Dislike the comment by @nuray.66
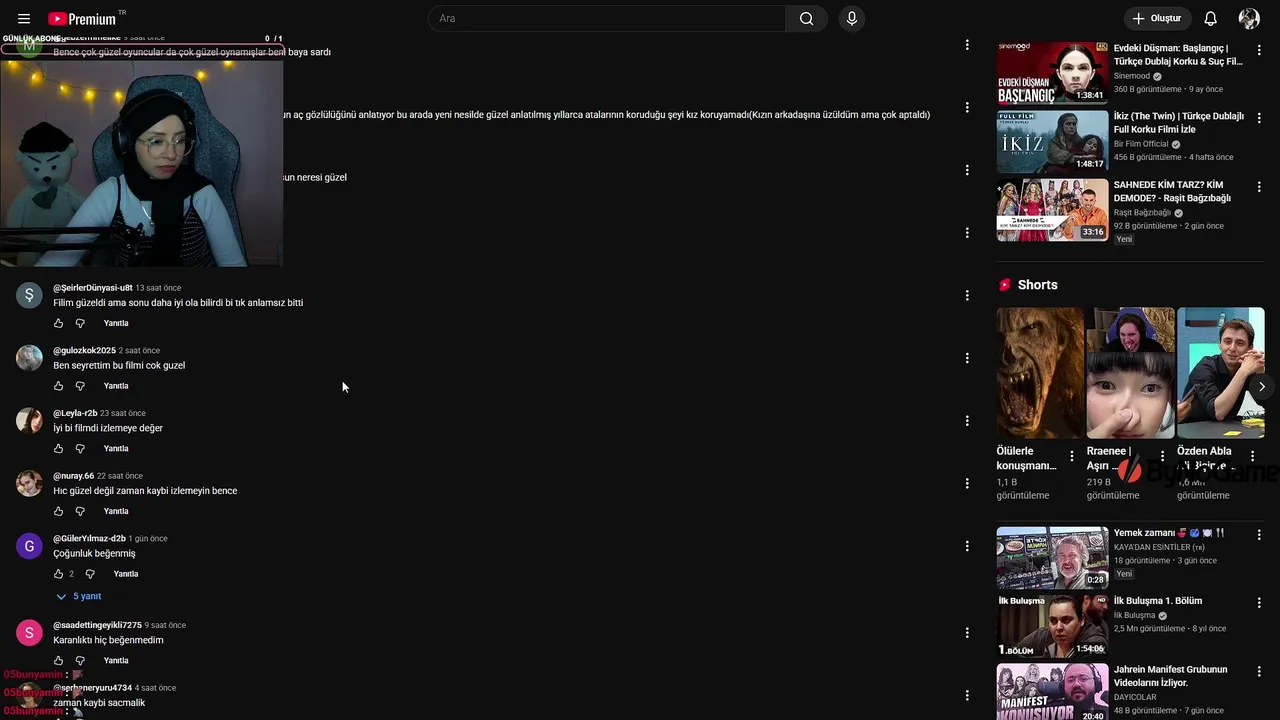Image resolution: width=1280 pixels, height=720 pixels. tap(80, 511)
